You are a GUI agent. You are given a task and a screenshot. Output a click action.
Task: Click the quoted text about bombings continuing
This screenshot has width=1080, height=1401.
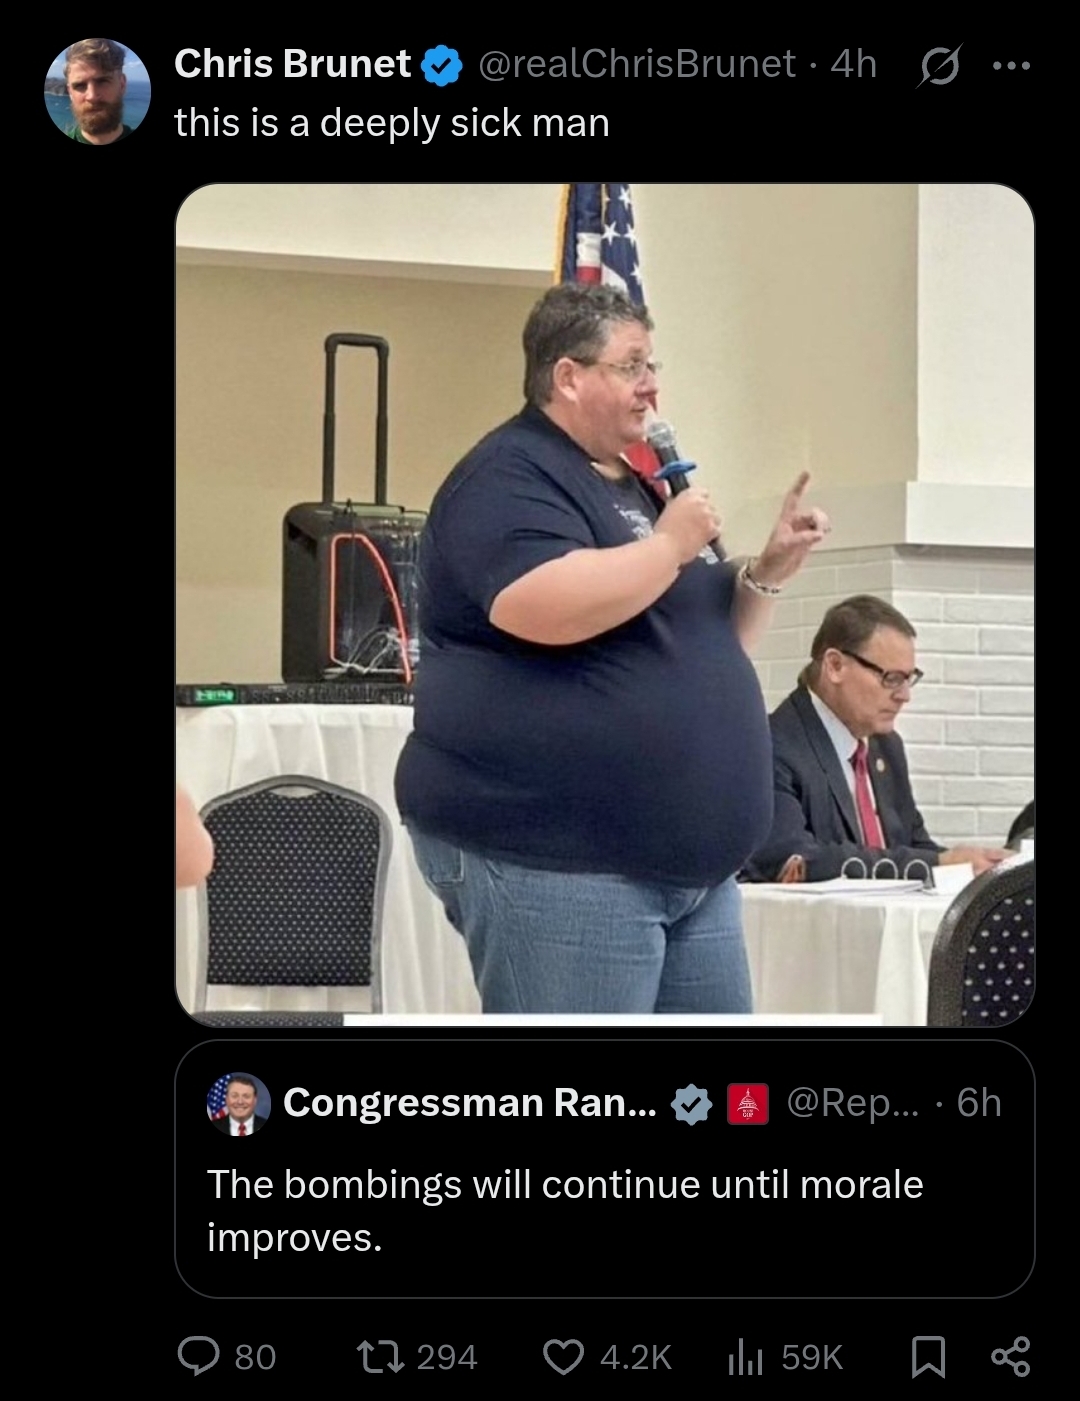[565, 1210]
